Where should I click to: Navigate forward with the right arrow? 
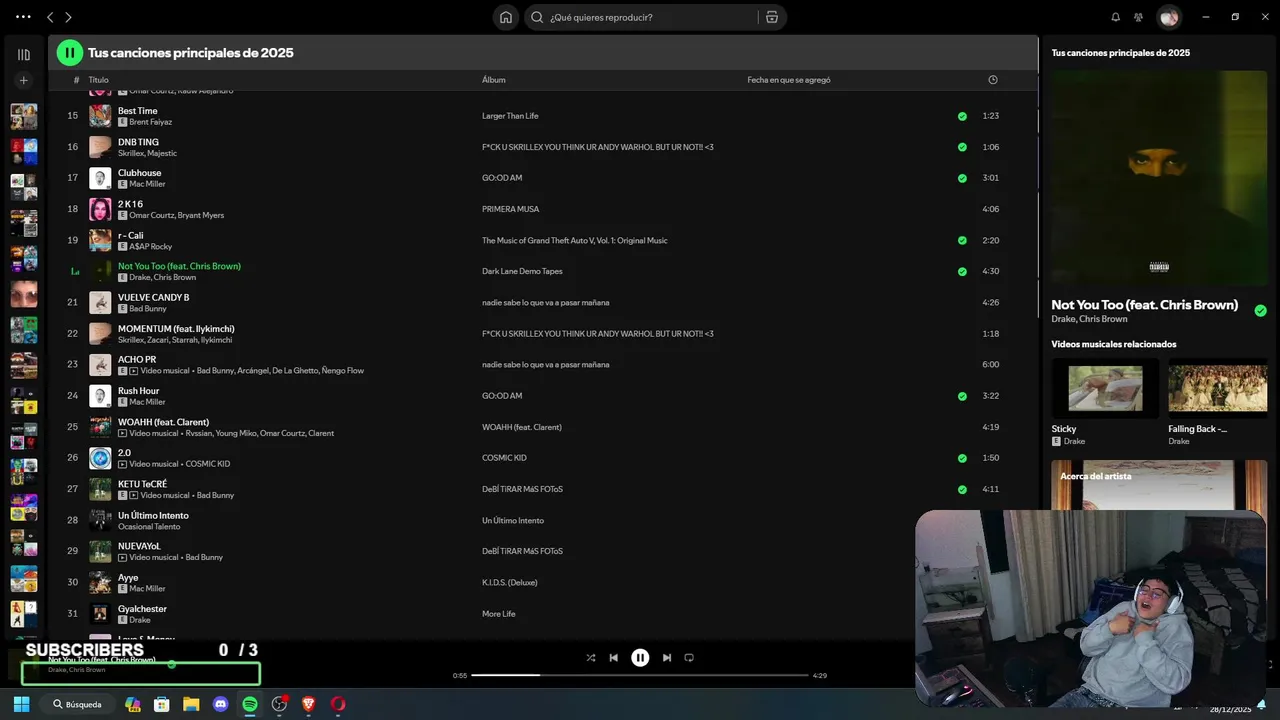point(68,17)
